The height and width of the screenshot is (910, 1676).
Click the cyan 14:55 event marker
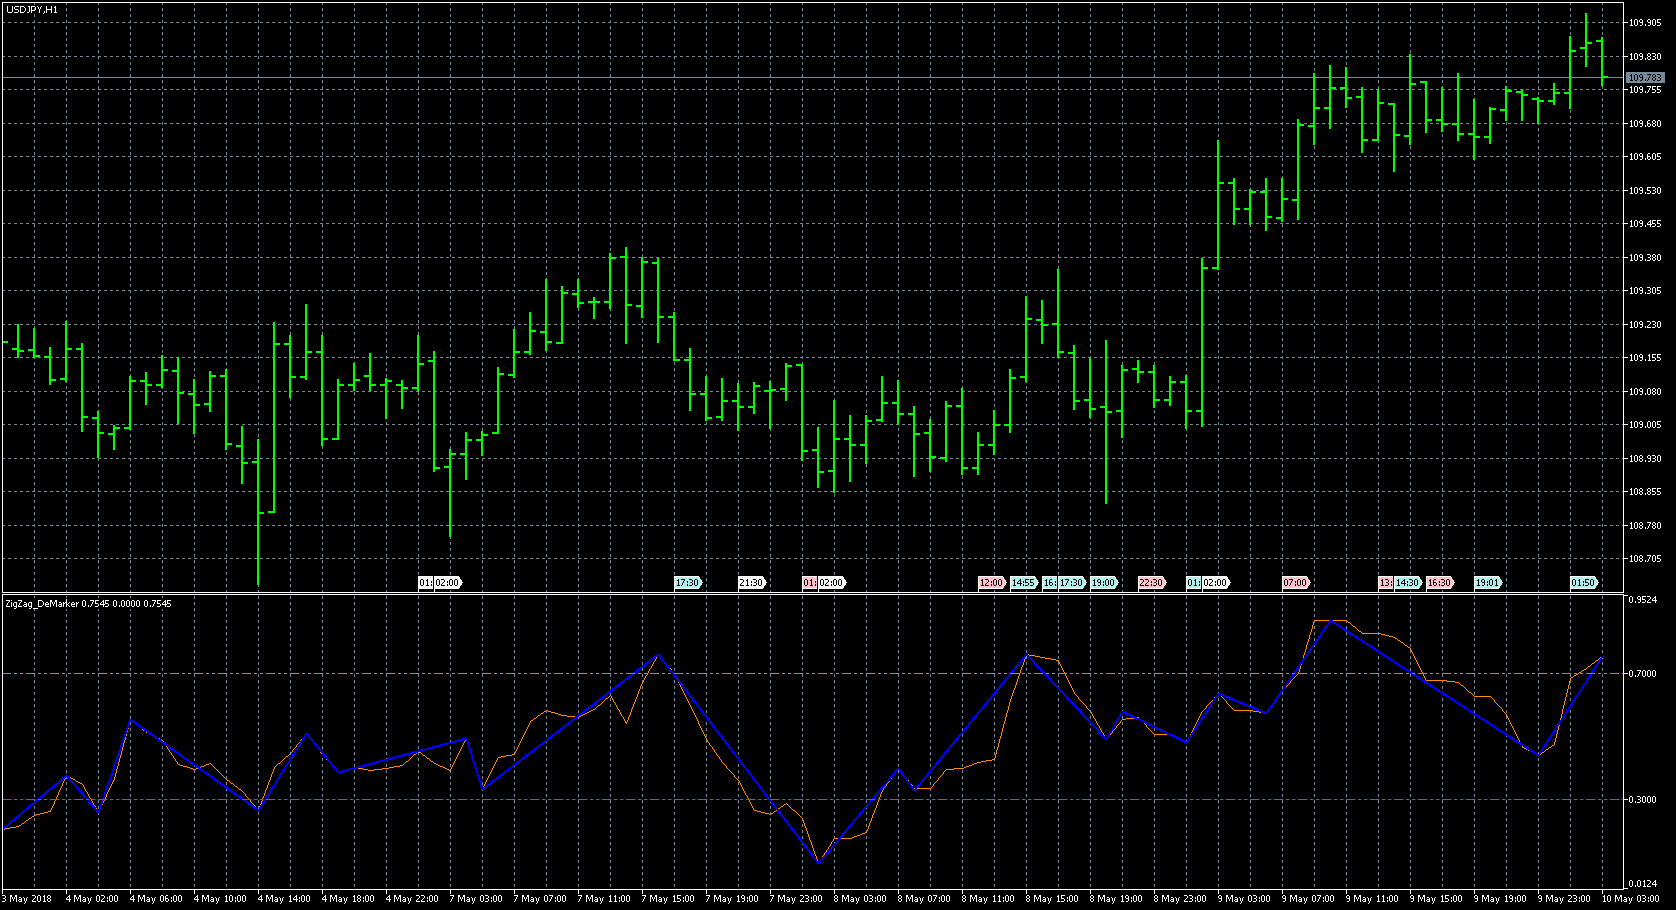click(1023, 583)
